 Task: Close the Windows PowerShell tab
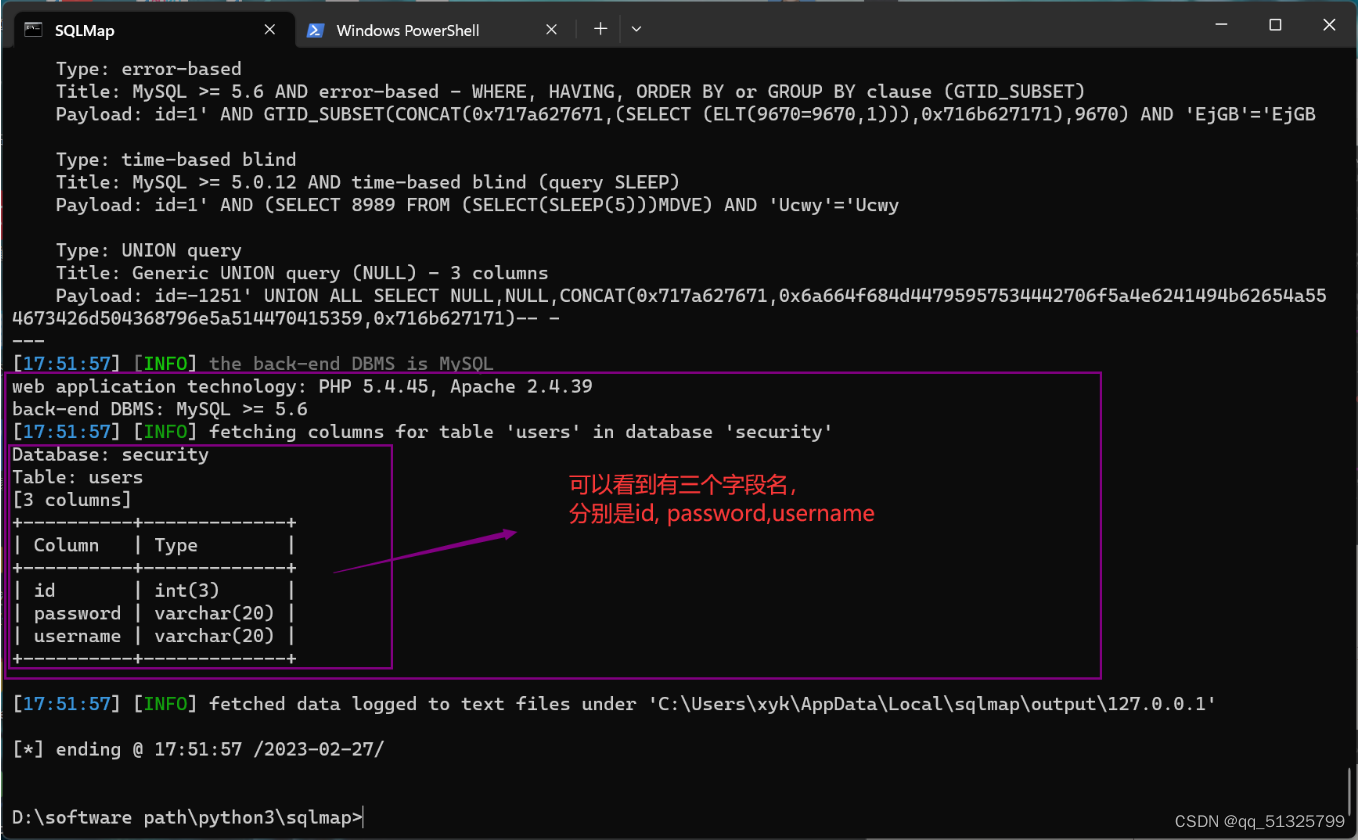click(553, 30)
